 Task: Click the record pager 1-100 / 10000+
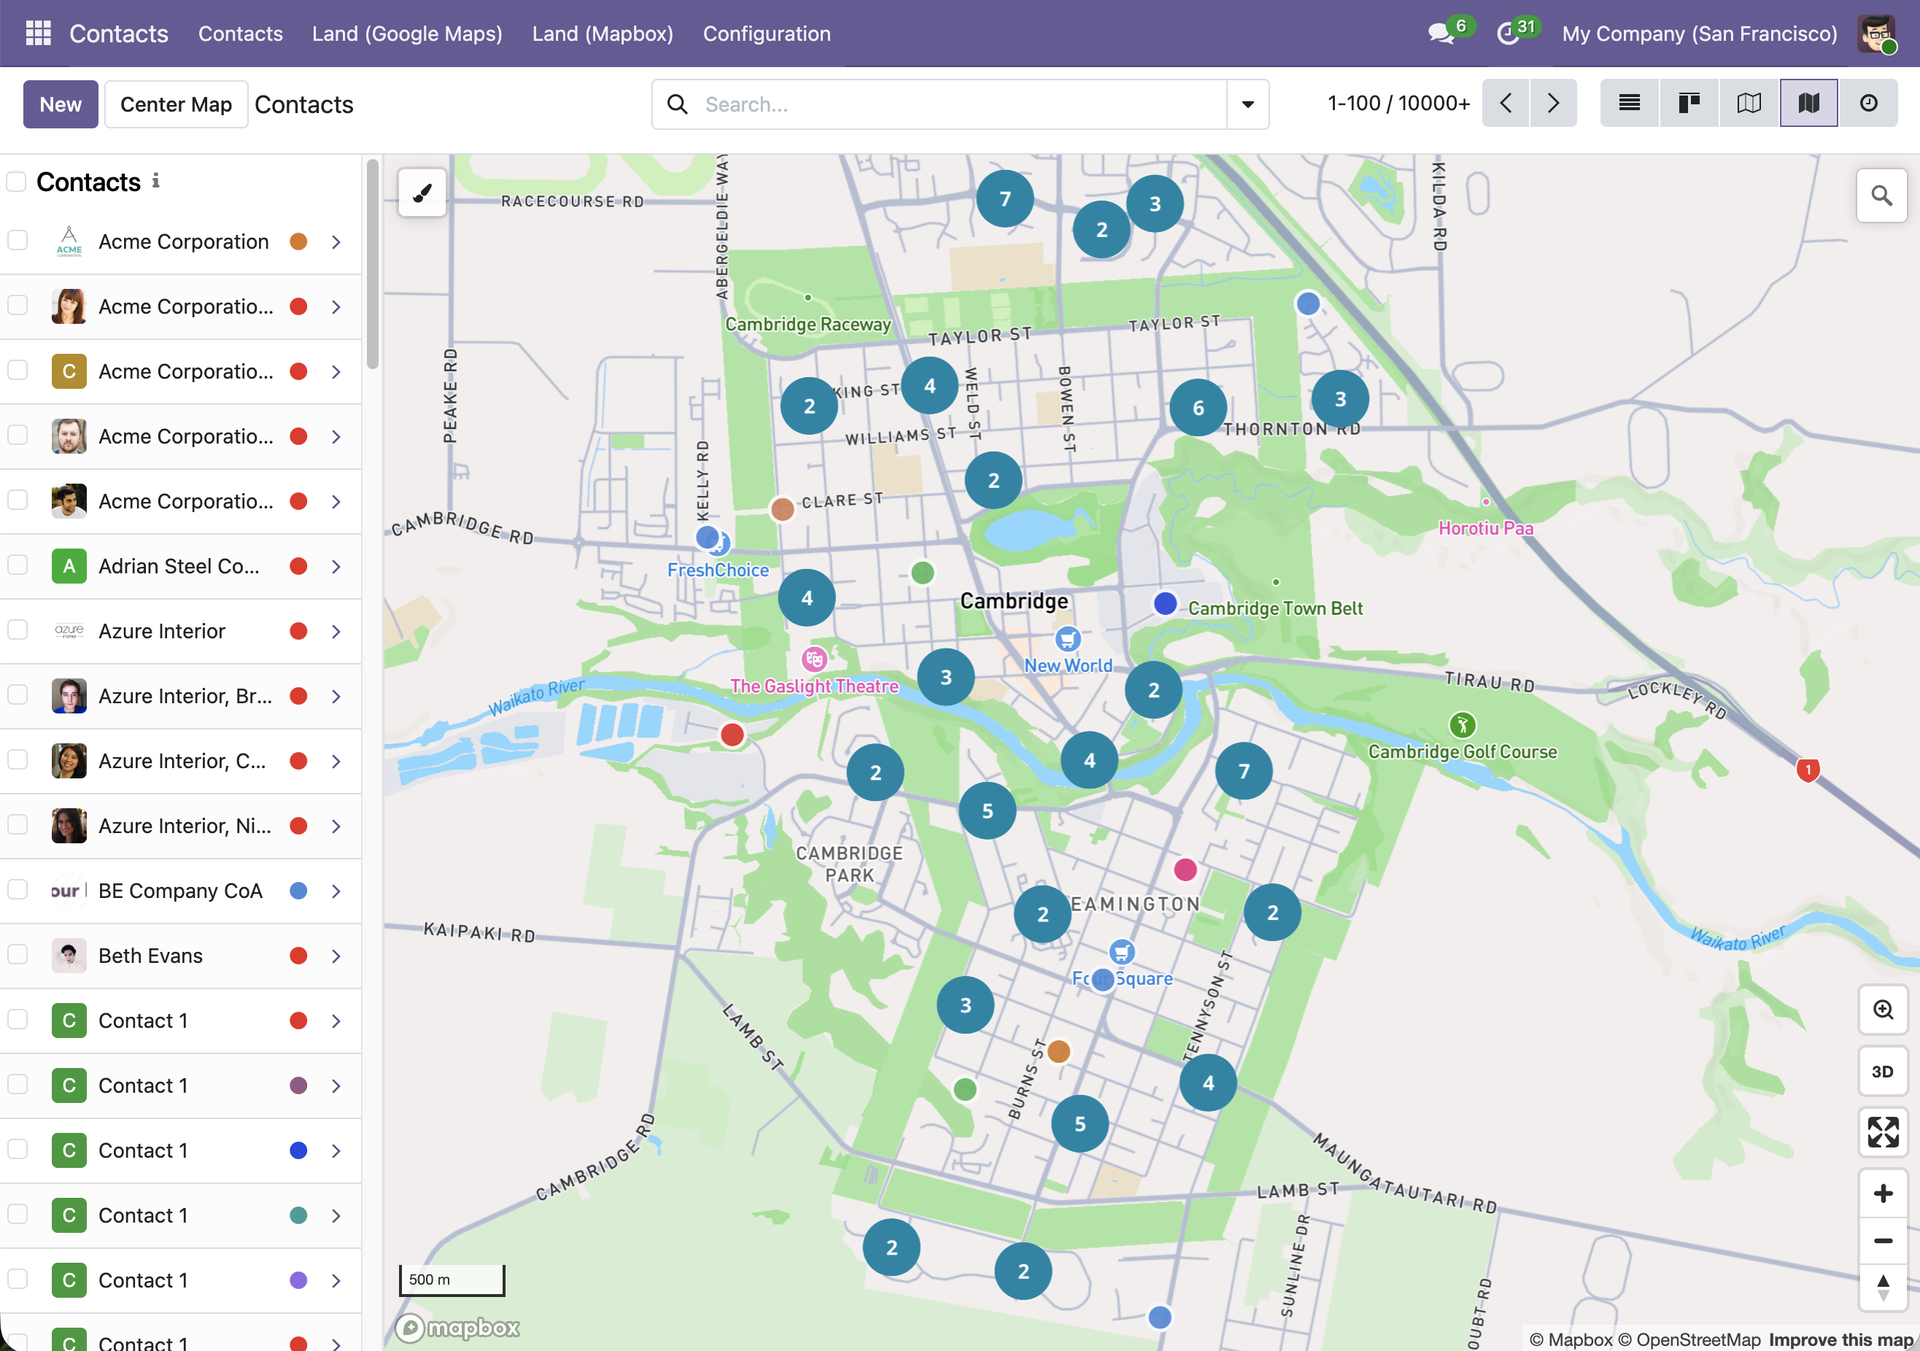click(x=1398, y=103)
